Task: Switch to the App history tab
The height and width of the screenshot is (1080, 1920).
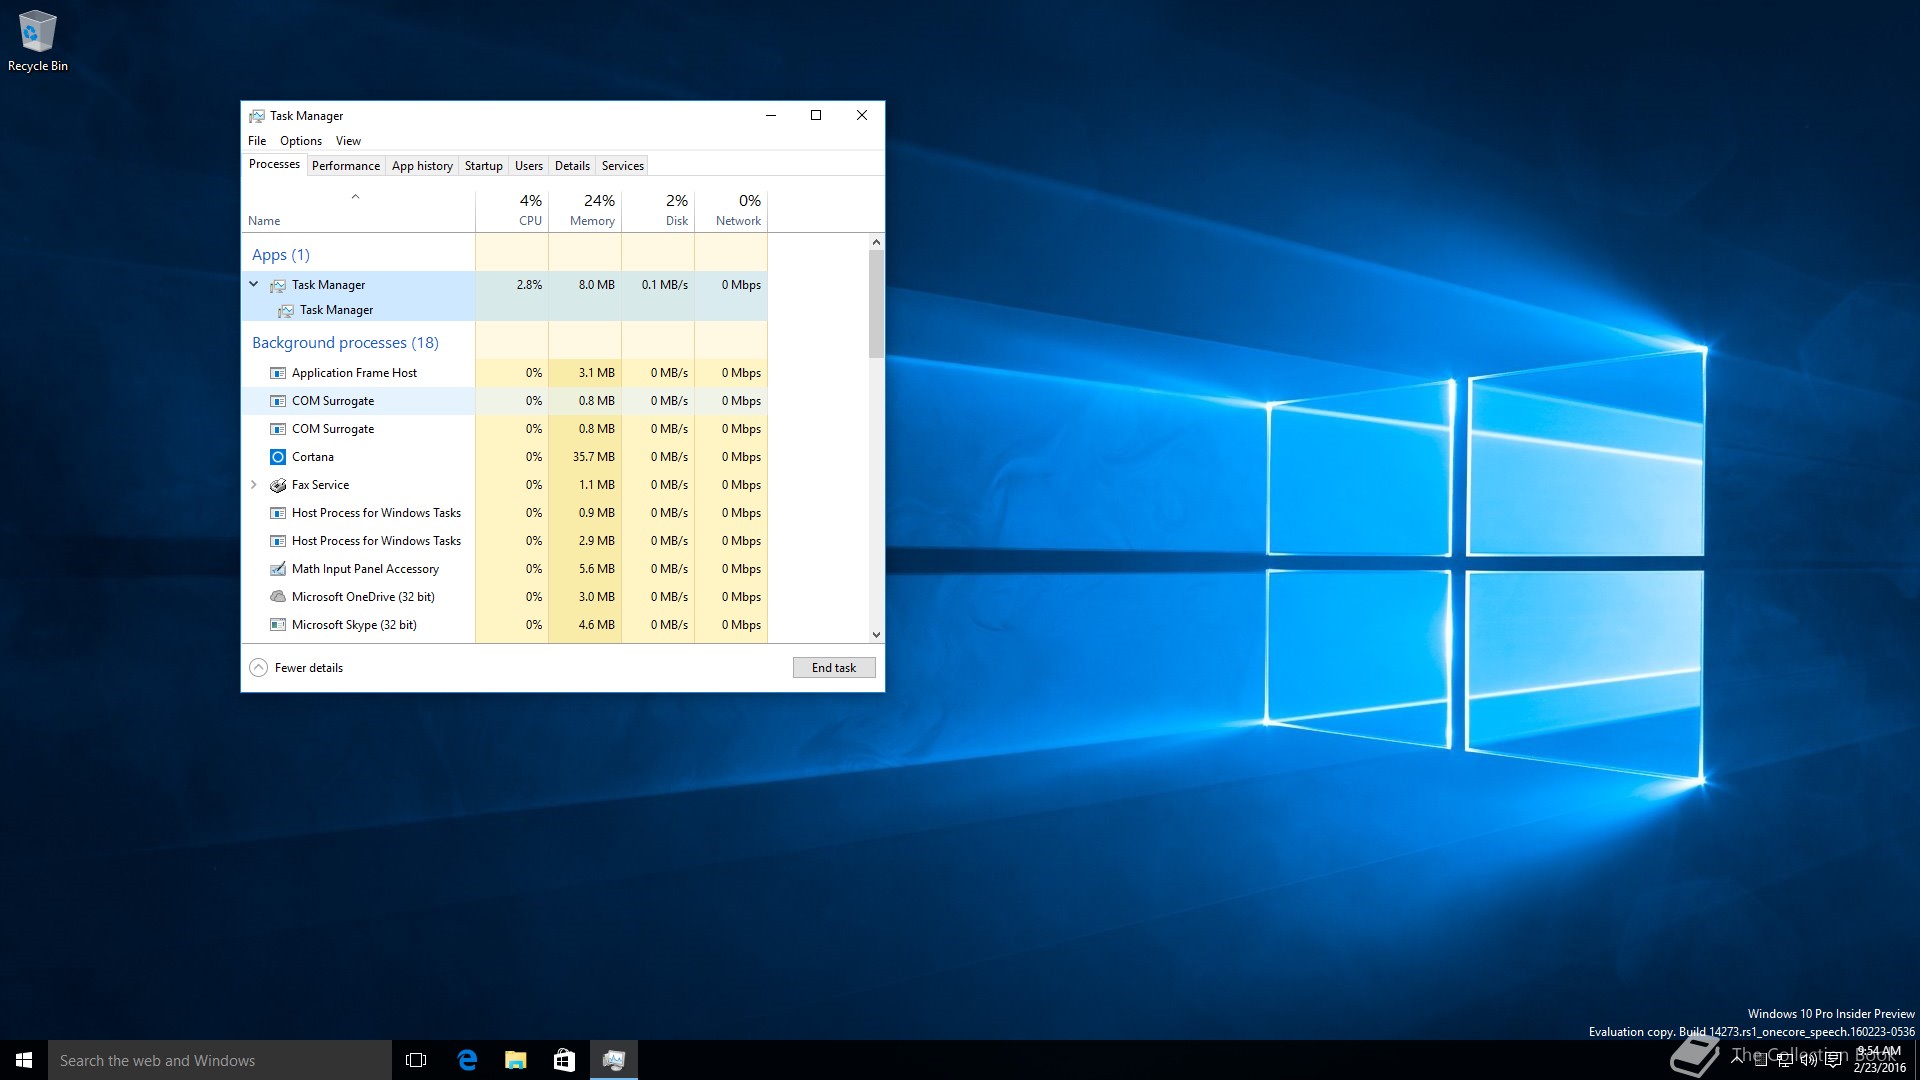Action: [422, 166]
